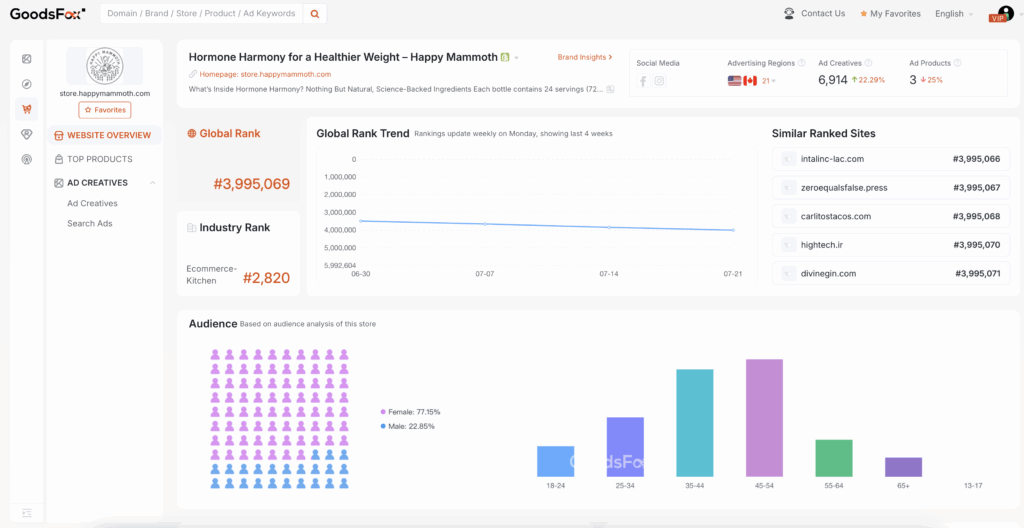Click the My Favorites star icon
The image size is (1024, 528).
pos(863,14)
